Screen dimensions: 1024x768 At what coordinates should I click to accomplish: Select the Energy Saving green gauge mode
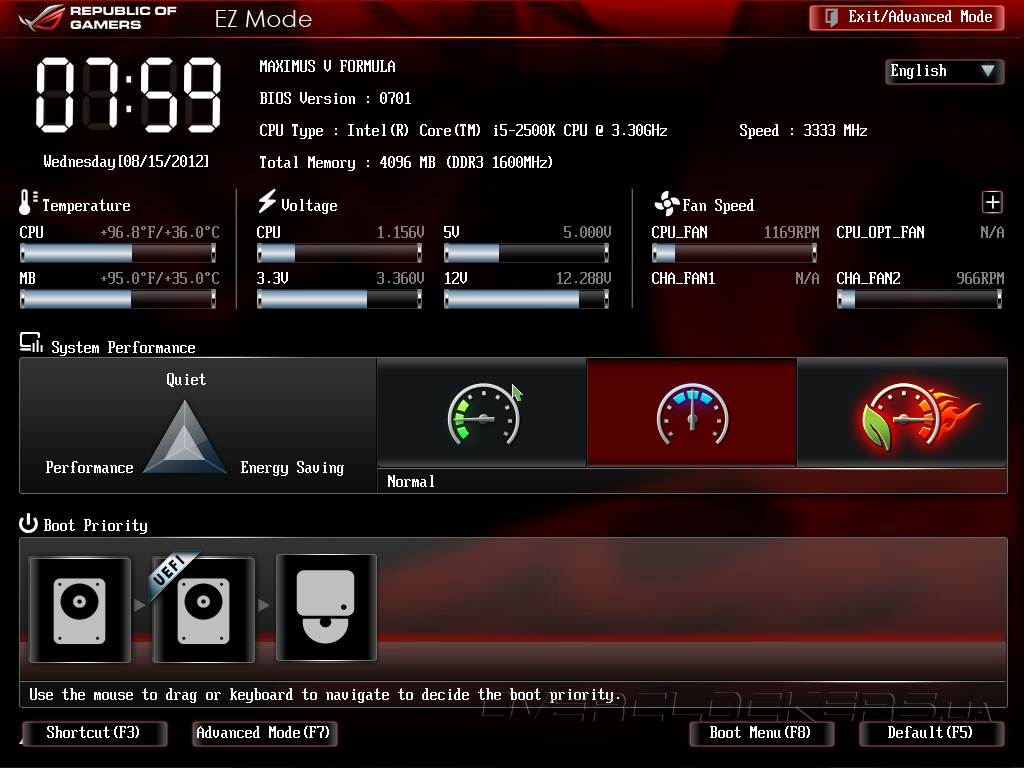pyautogui.click(x=482, y=413)
